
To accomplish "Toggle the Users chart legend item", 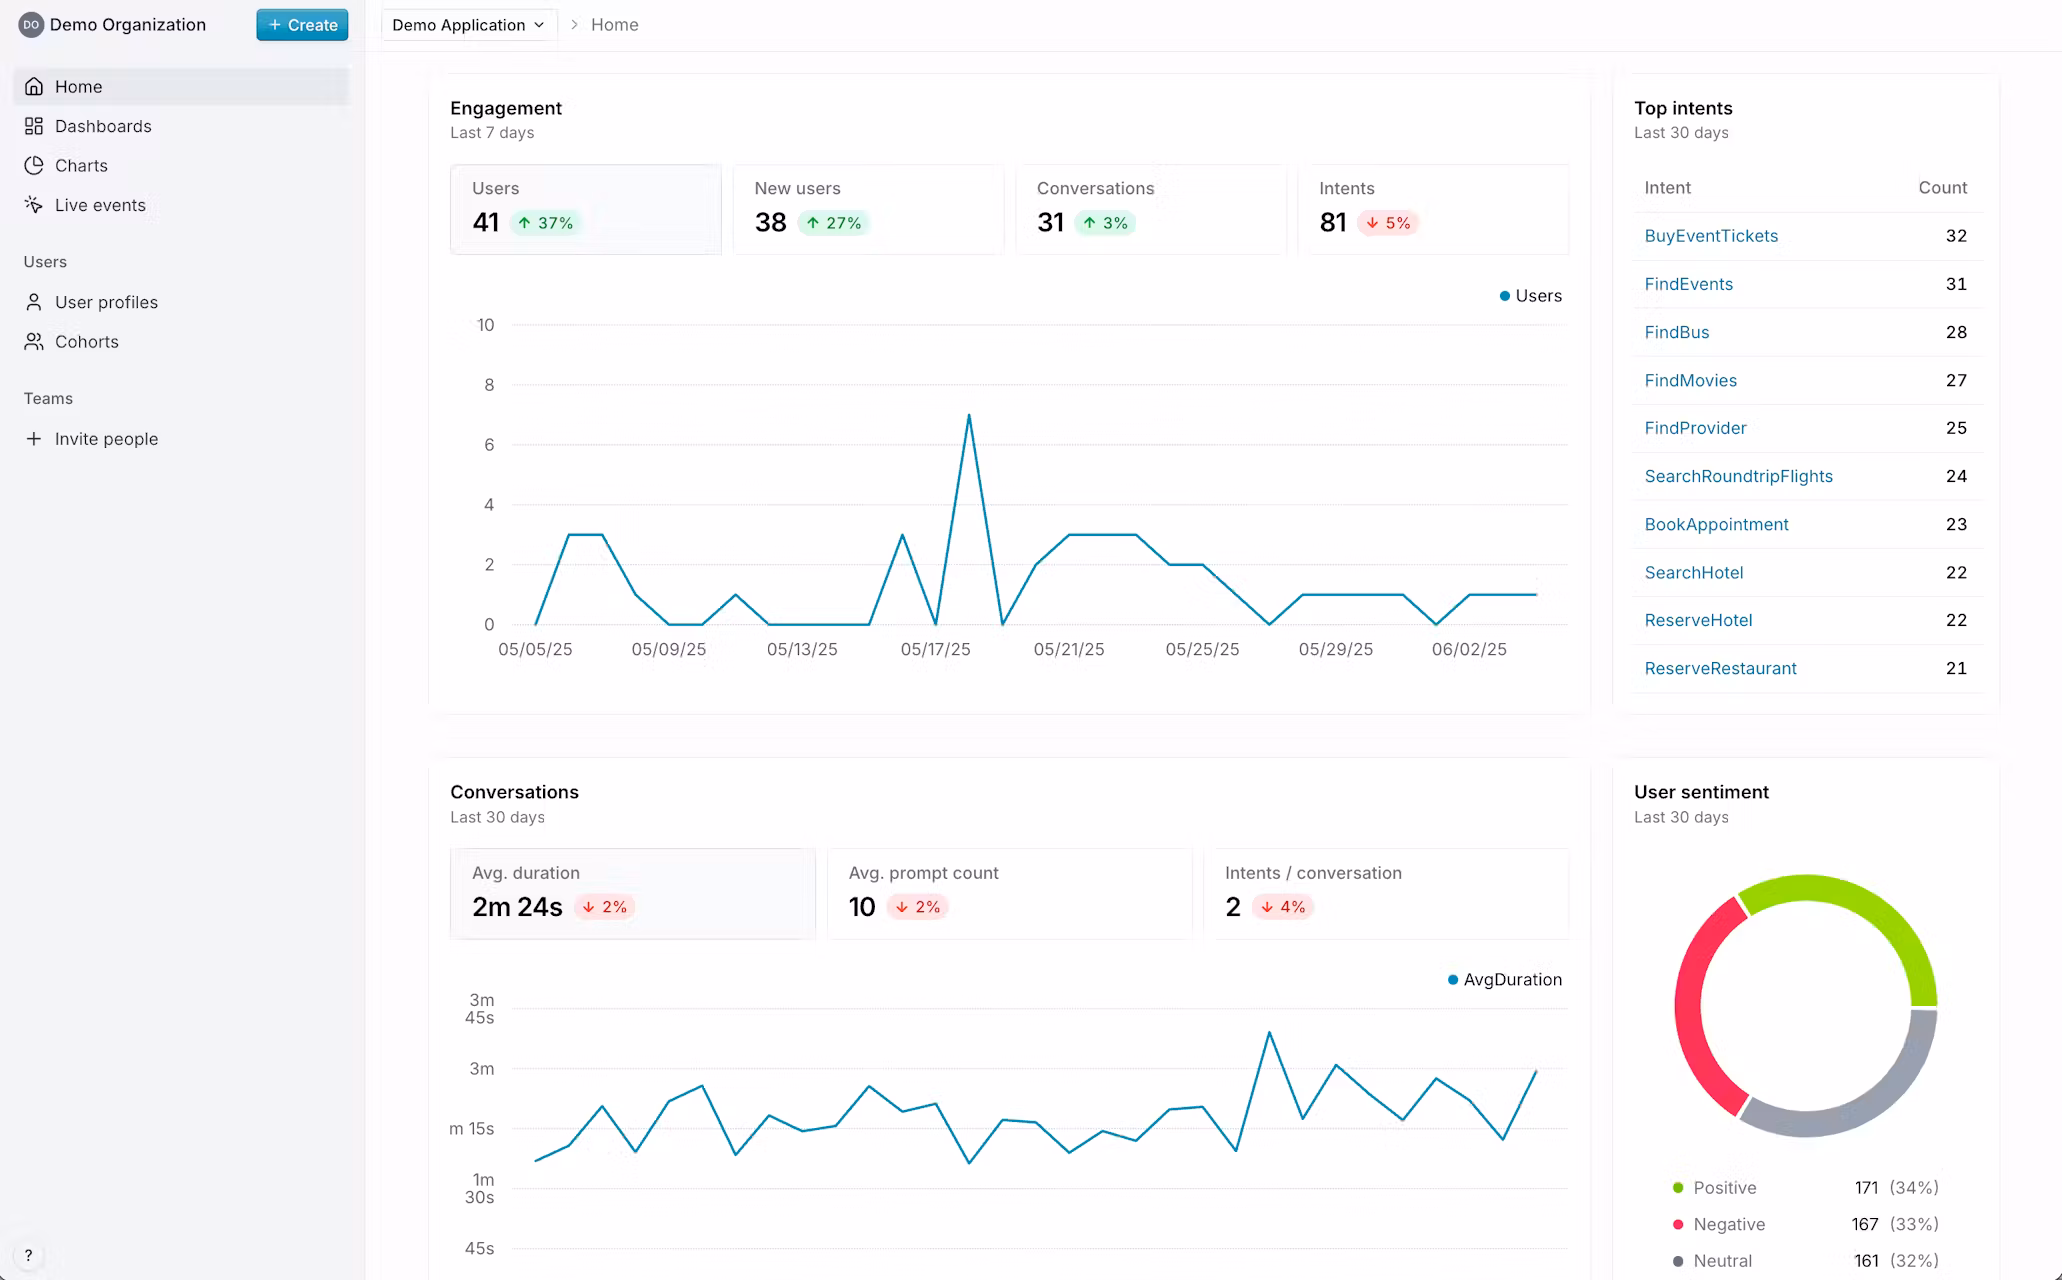I will (x=1530, y=296).
